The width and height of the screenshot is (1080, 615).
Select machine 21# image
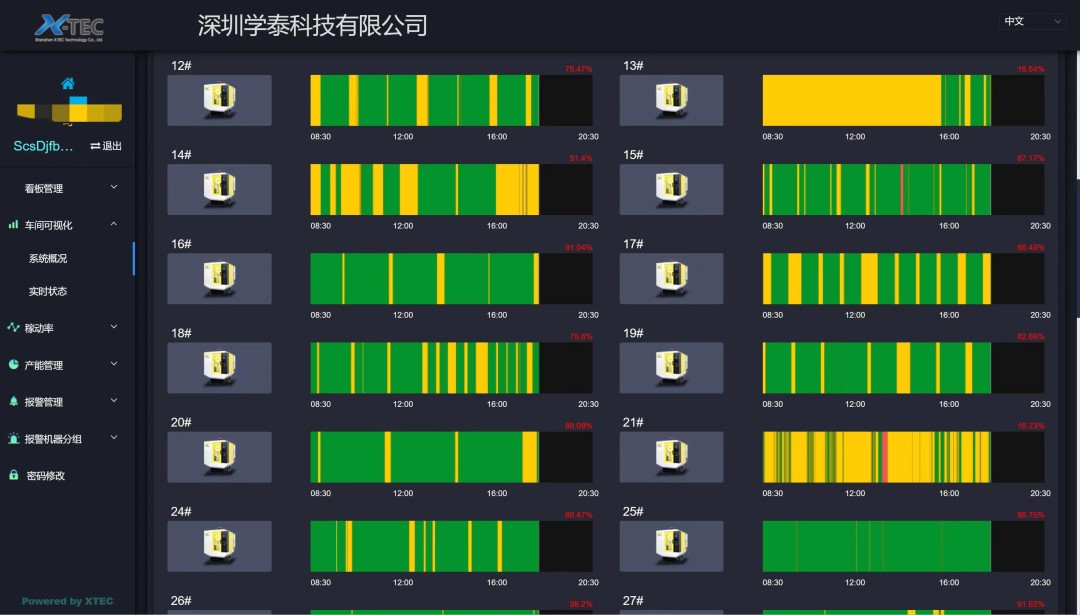671,457
